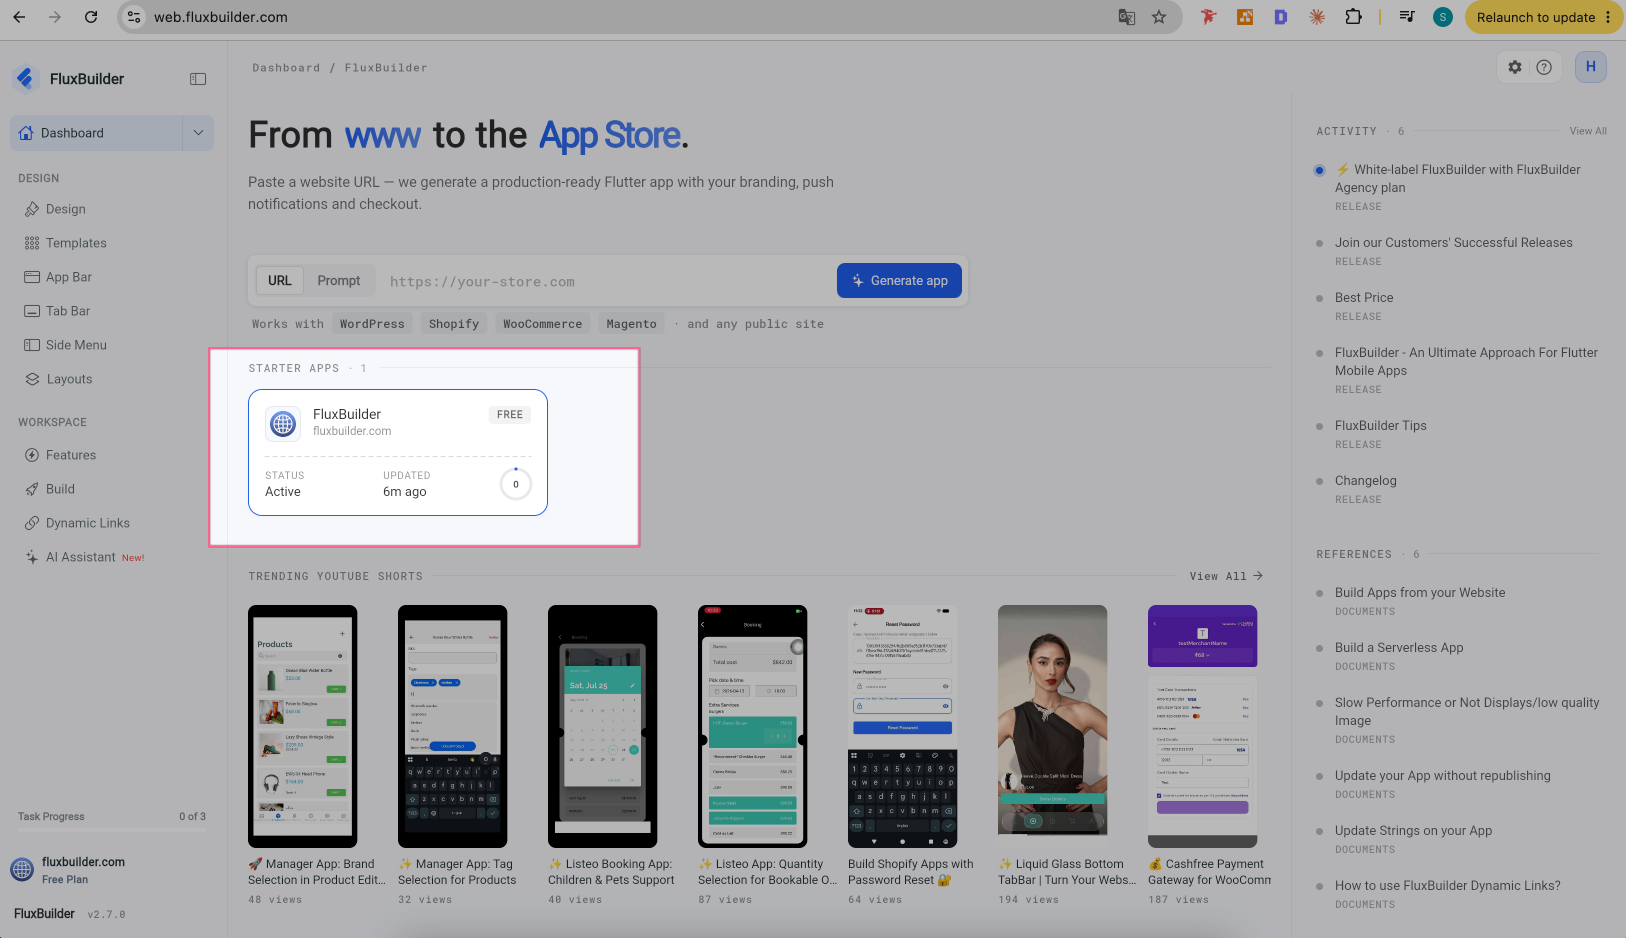The image size is (1626, 938).
Task: Reload the page with browser refresh icon
Action: coord(91,17)
